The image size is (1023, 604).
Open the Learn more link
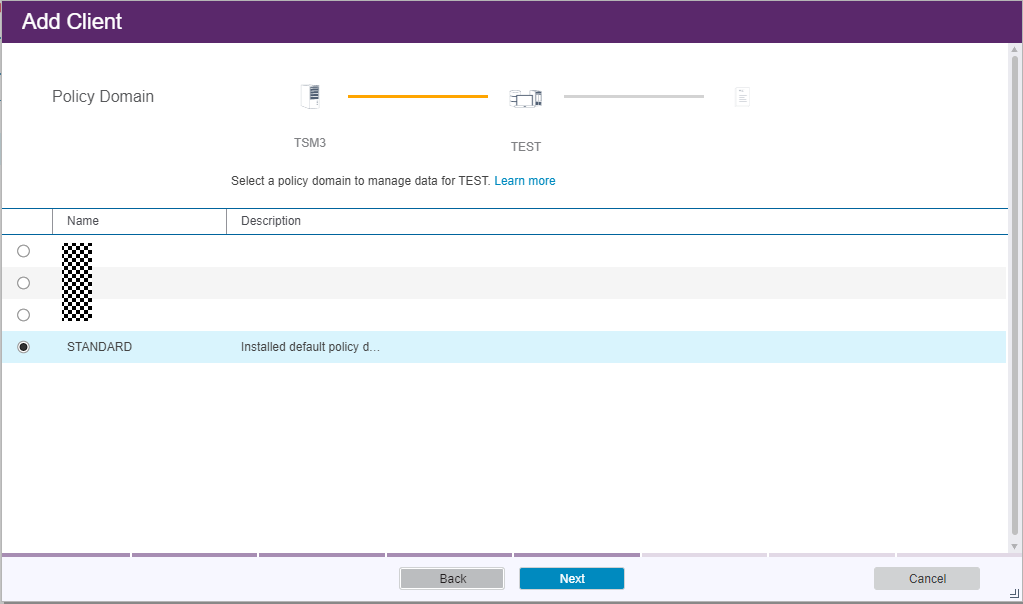coord(525,181)
